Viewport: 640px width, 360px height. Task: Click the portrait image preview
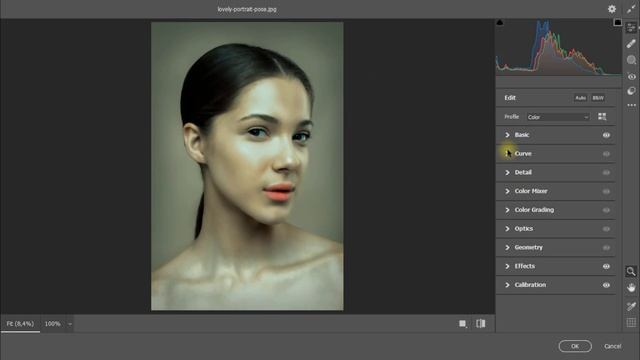(x=247, y=166)
